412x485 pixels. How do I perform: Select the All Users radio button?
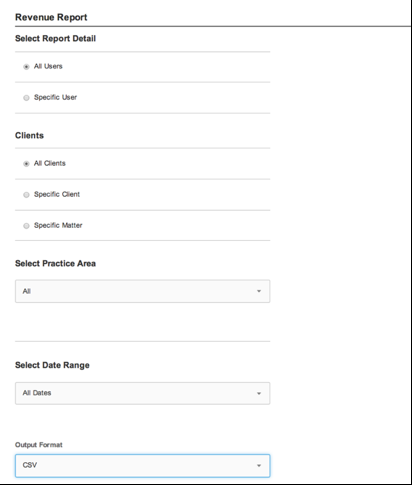[x=26, y=67]
